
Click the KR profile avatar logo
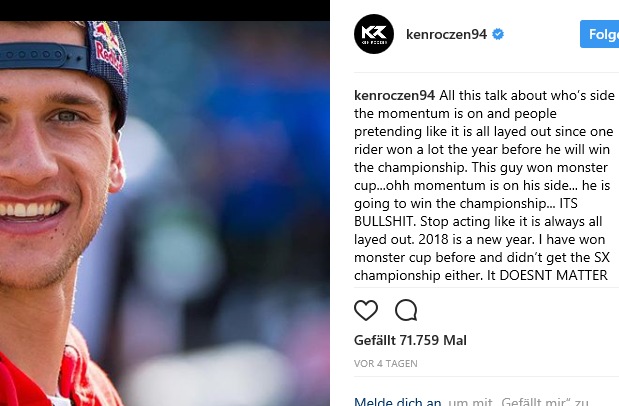(x=374, y=35)
